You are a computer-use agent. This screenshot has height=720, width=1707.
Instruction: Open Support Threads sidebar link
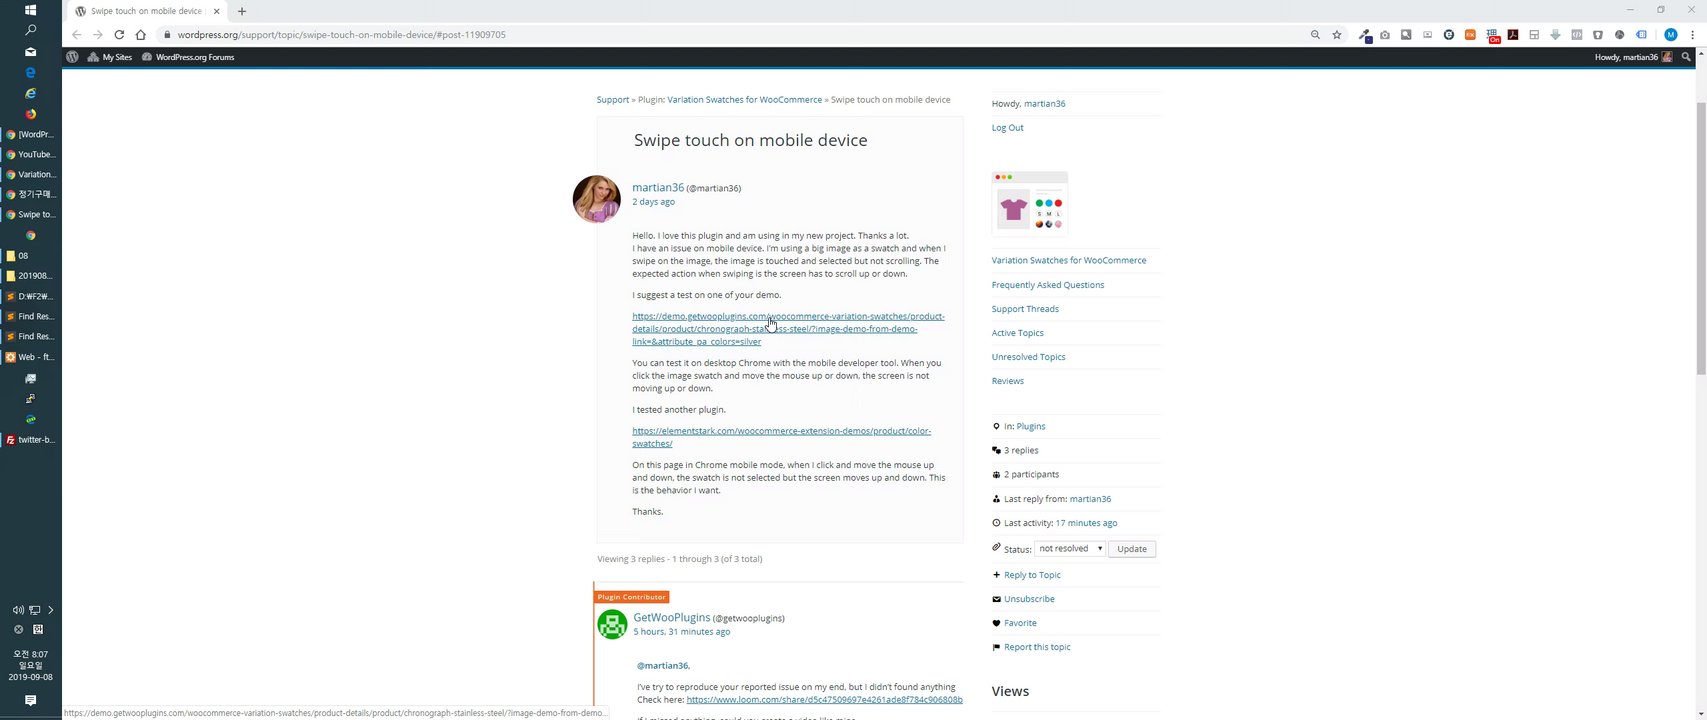(1025, 309)
